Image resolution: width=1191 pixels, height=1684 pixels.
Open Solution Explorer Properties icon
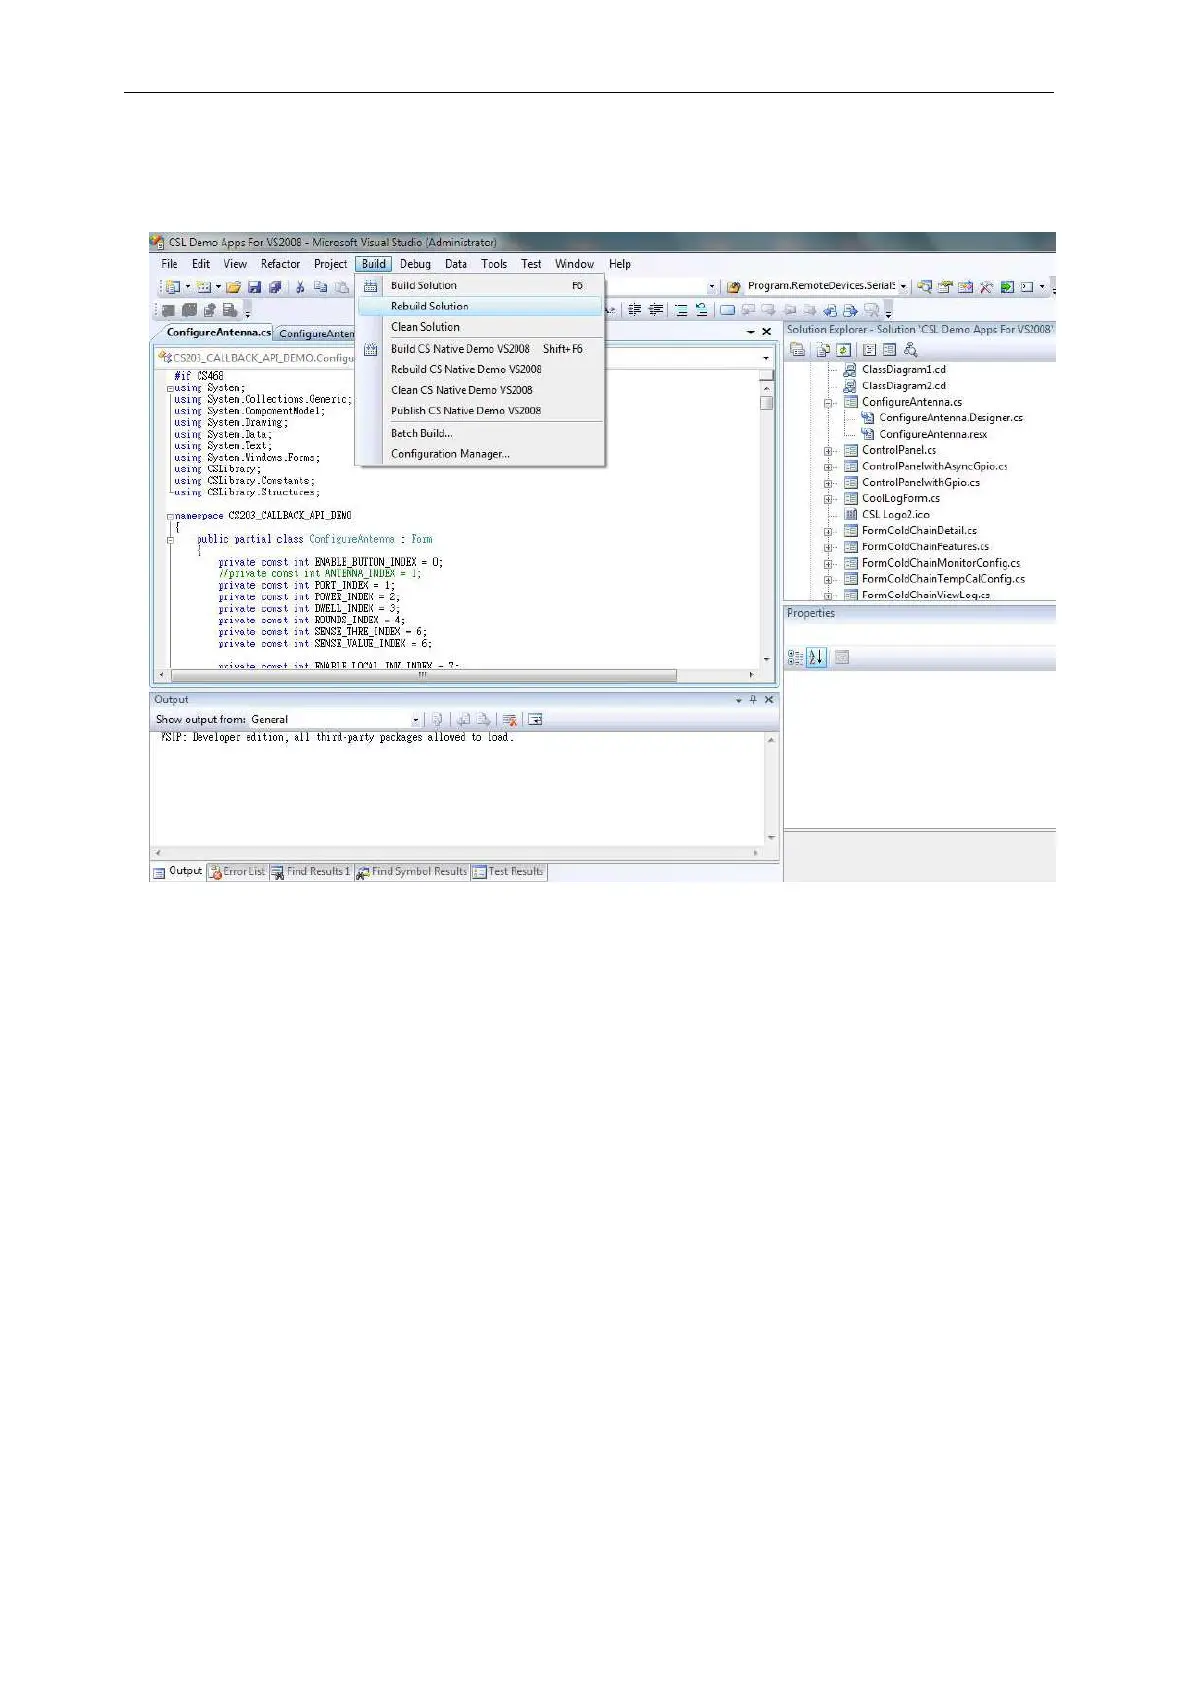point(798,350)
